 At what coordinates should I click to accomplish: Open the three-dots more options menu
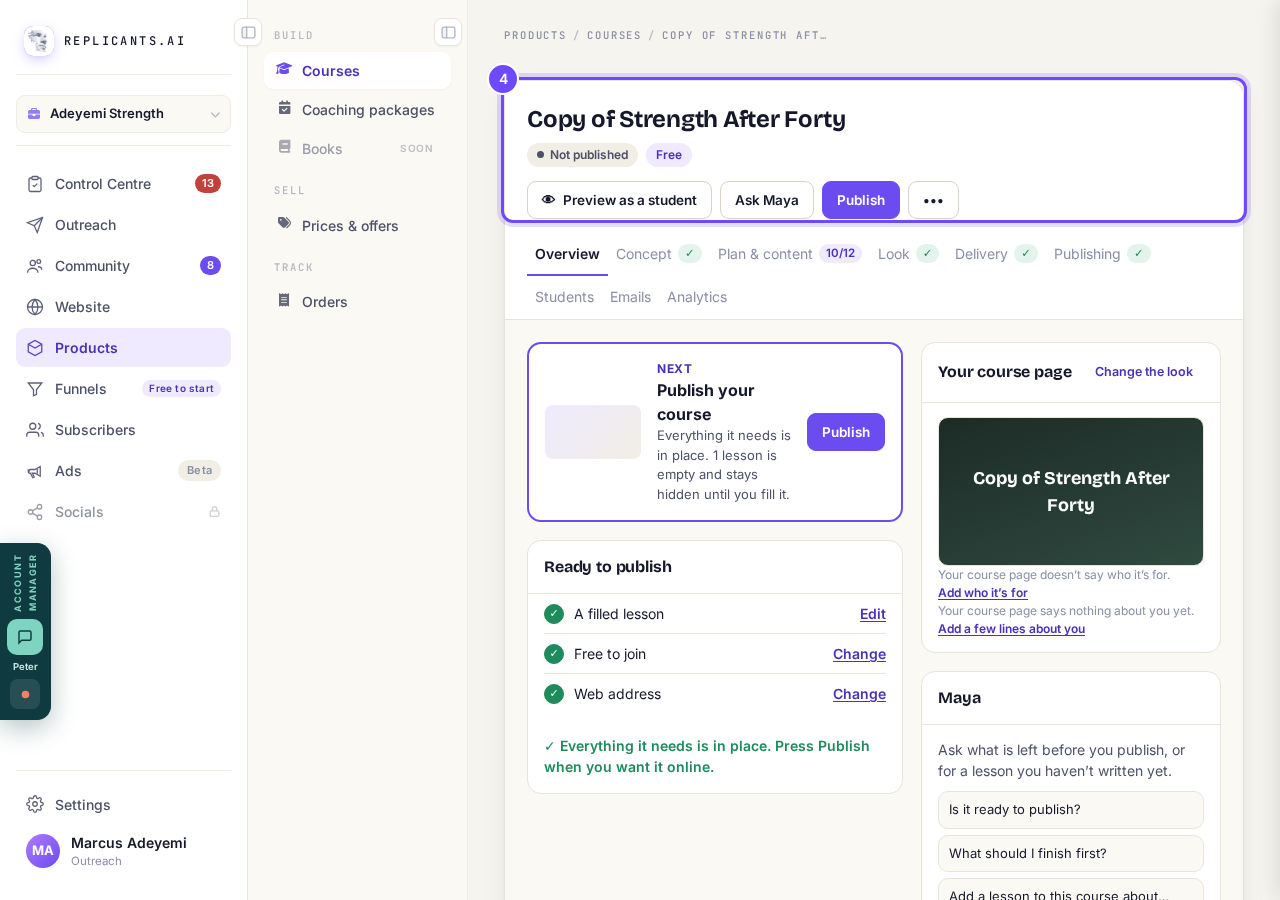933,200
